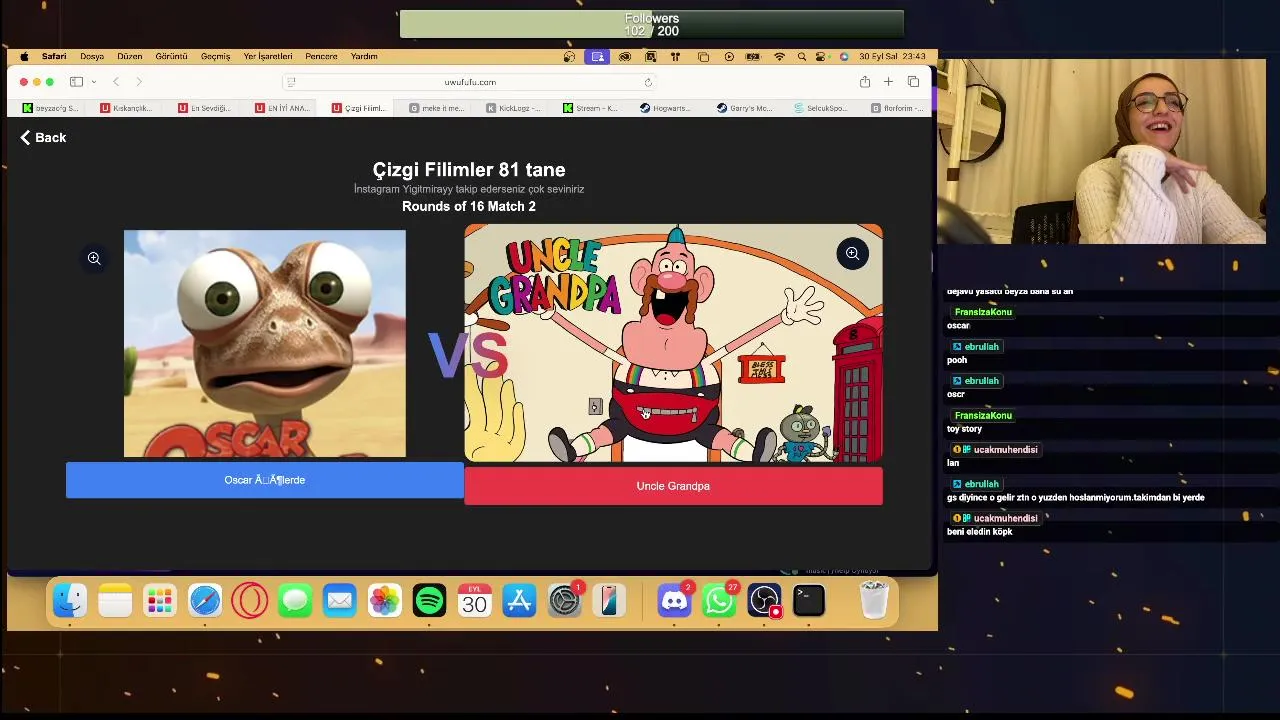This screenshot has height=720, width=1280.
Task: Switch to the EN İYİ ANA tab
Action: [x=282, y=108]
